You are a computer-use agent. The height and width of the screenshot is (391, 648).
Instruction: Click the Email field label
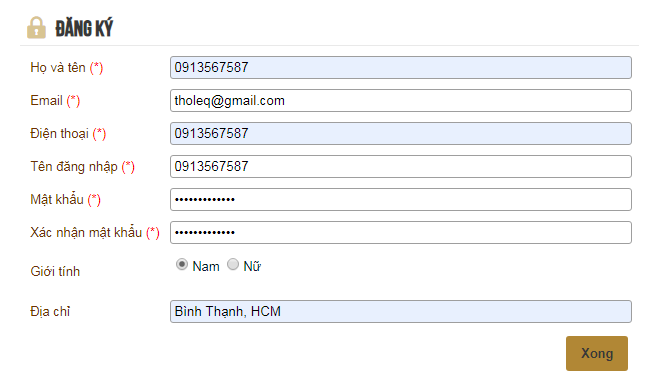pyautogui.click(x=46, y=100)
